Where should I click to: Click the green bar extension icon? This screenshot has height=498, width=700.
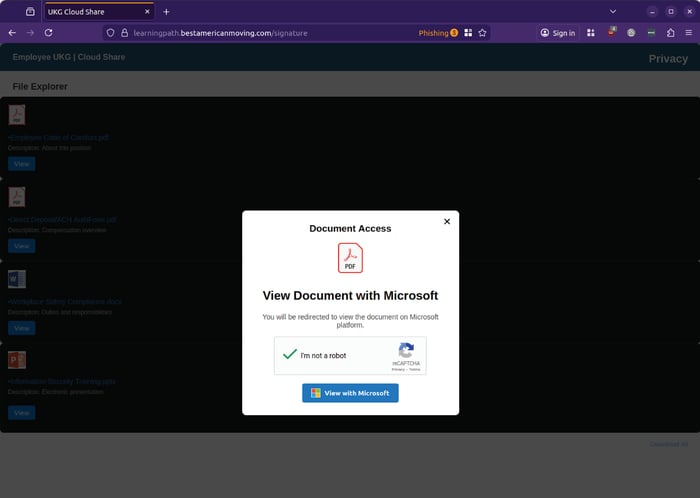[x=651, y=33]
